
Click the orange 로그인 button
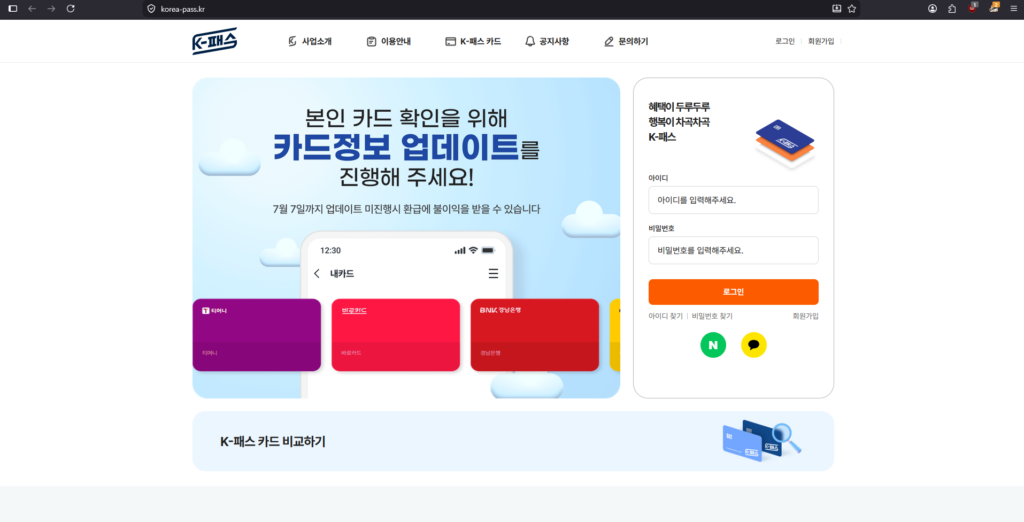(733, 292)
